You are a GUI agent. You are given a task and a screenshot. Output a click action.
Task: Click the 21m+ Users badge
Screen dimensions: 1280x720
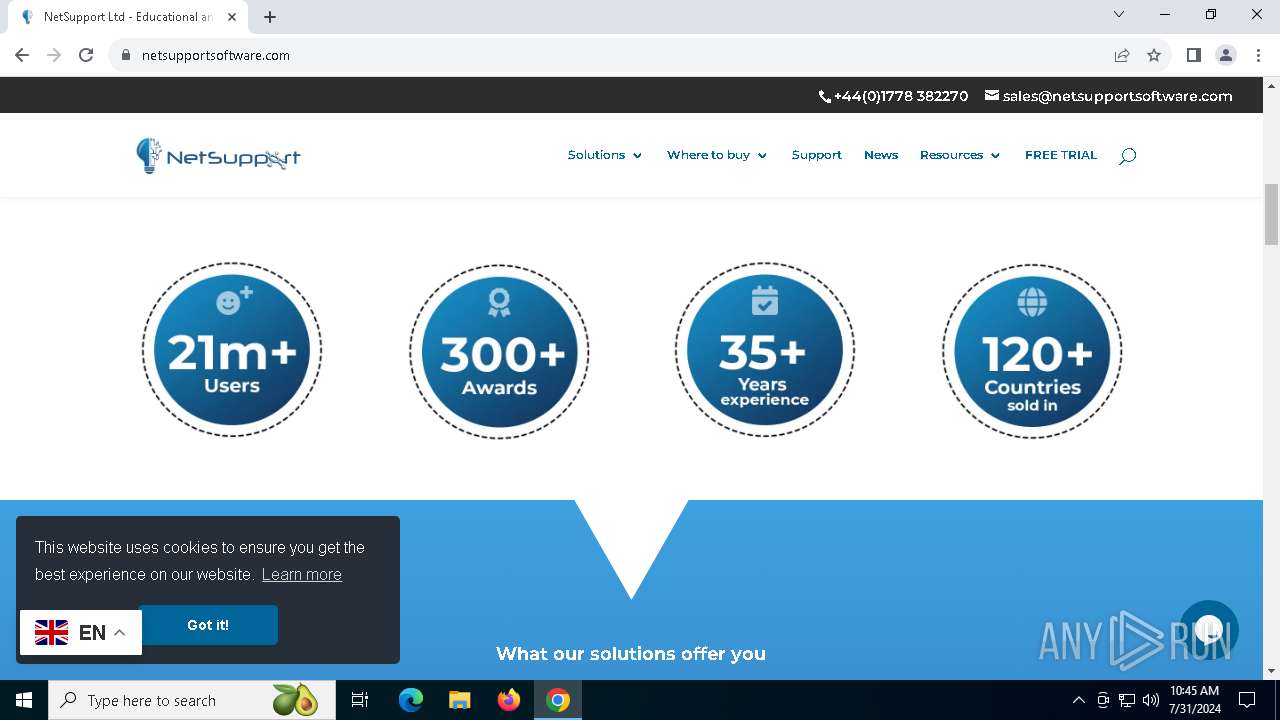232,350
